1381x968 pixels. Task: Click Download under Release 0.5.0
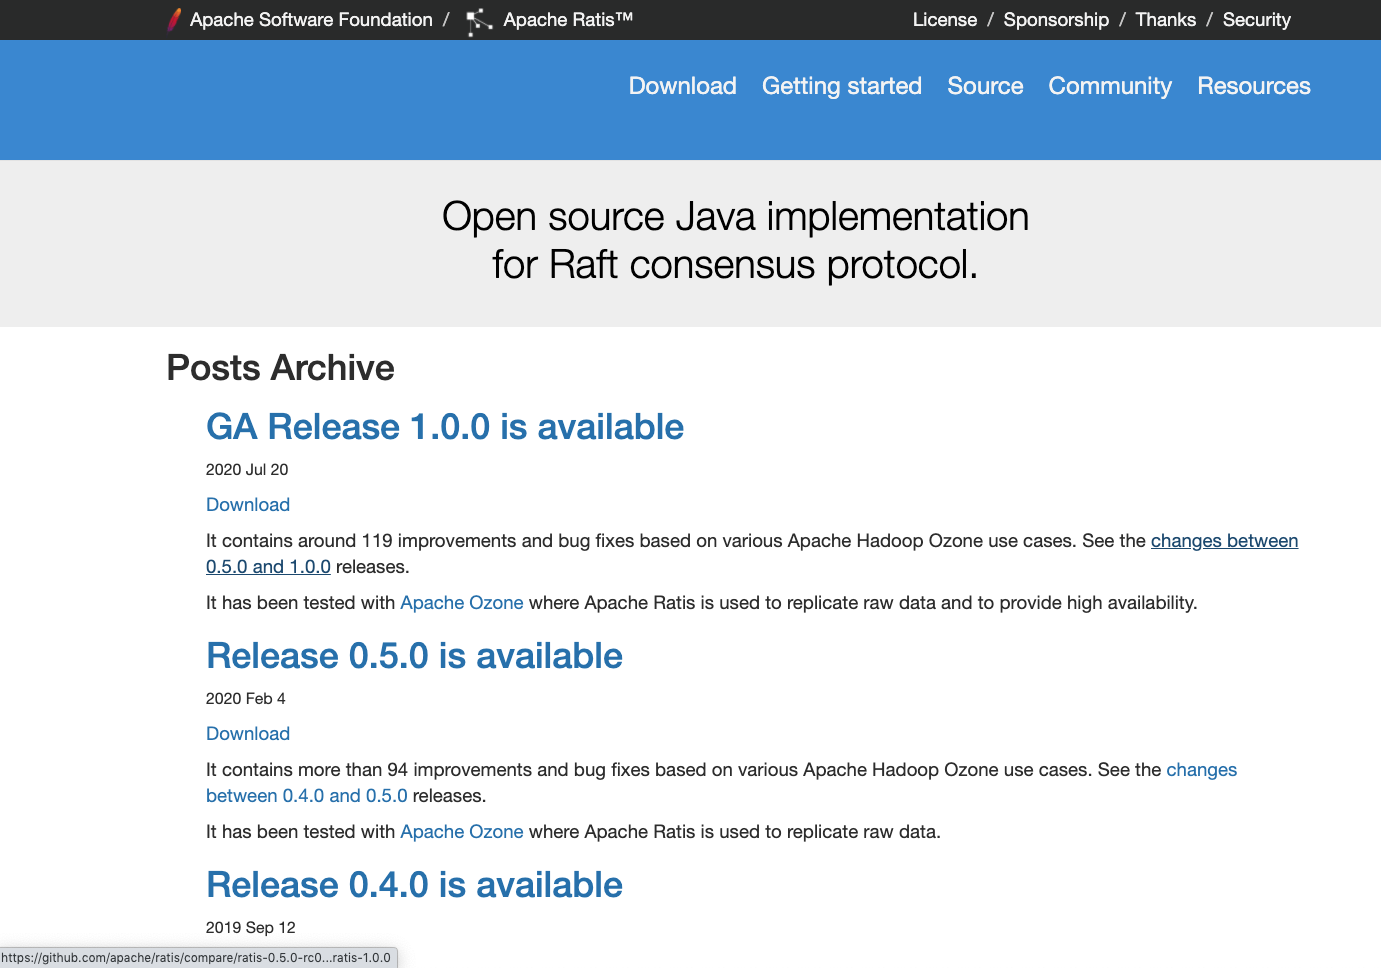tap(248, 734)
